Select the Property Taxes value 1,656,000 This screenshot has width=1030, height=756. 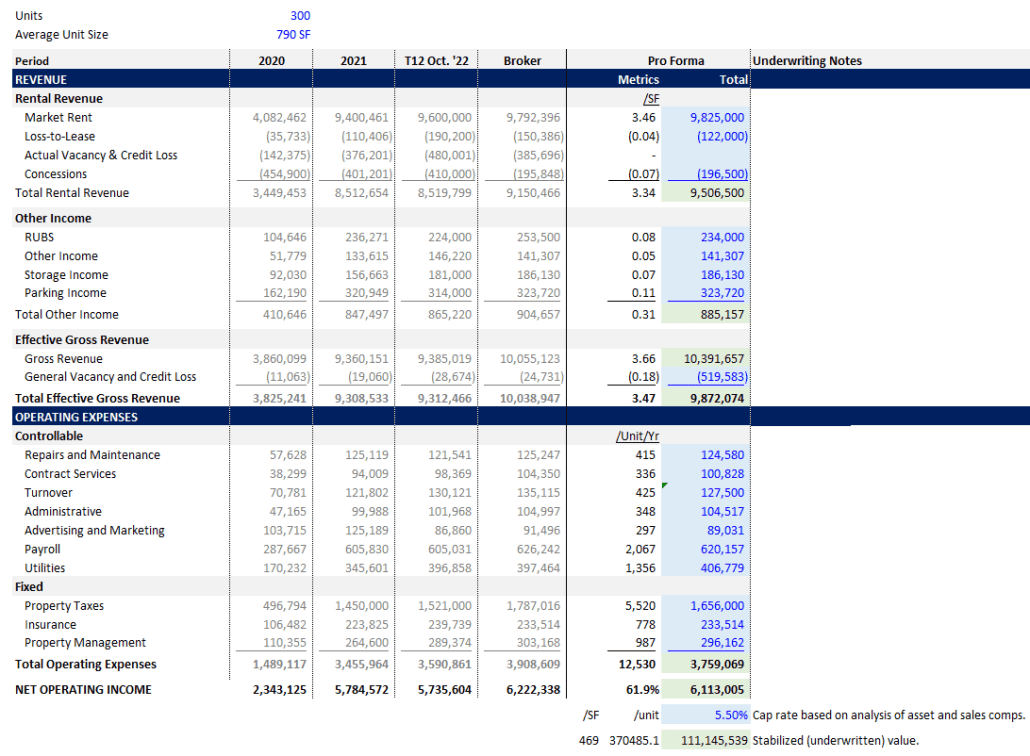pyautogui.click(x=715, y=605)
